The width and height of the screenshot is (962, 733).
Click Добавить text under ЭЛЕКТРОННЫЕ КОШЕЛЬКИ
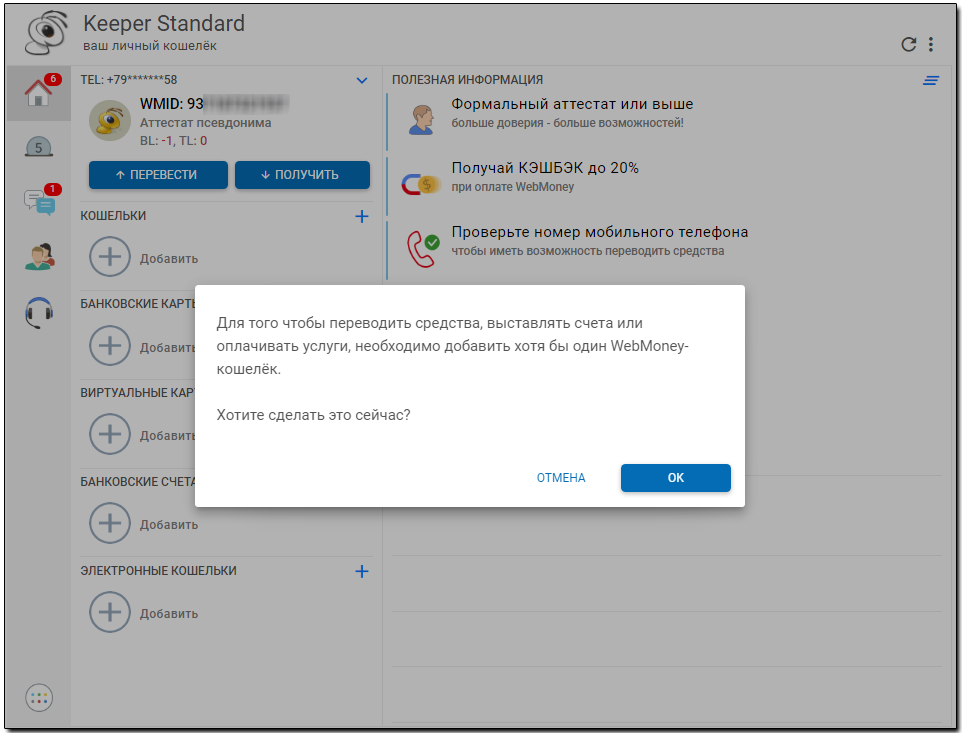[169, 614]
